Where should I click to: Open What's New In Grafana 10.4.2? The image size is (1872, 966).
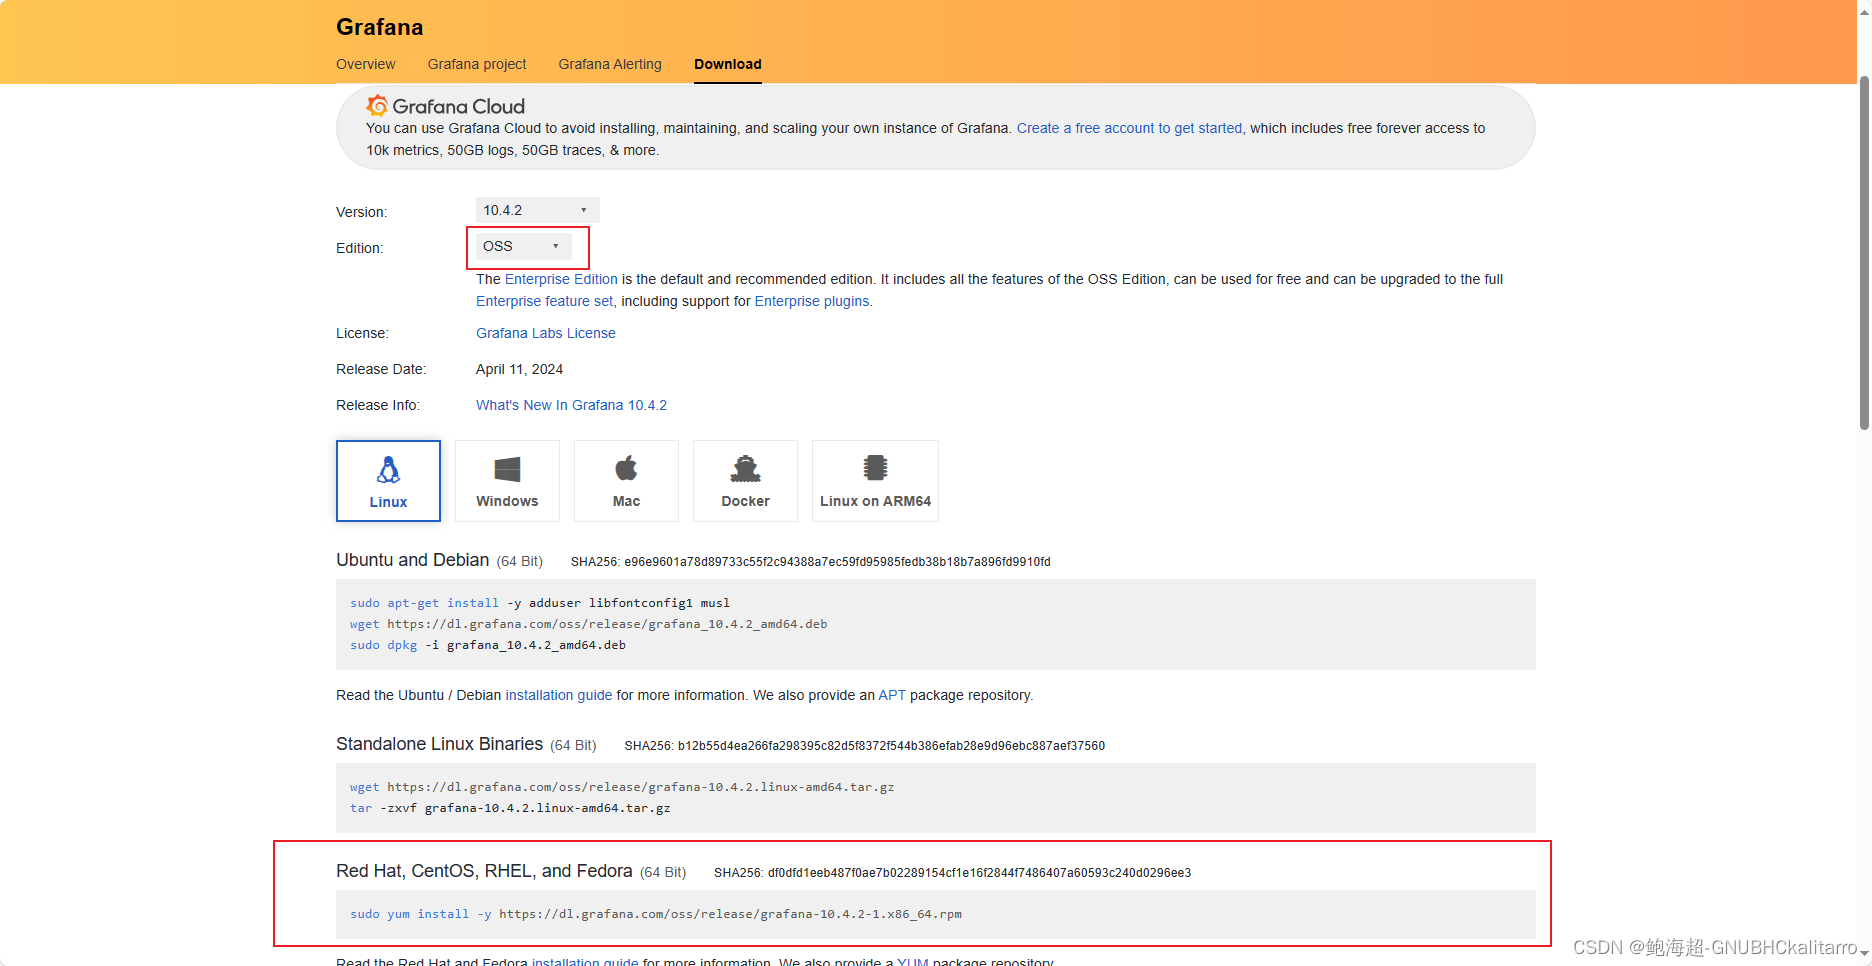pos(571,405)
